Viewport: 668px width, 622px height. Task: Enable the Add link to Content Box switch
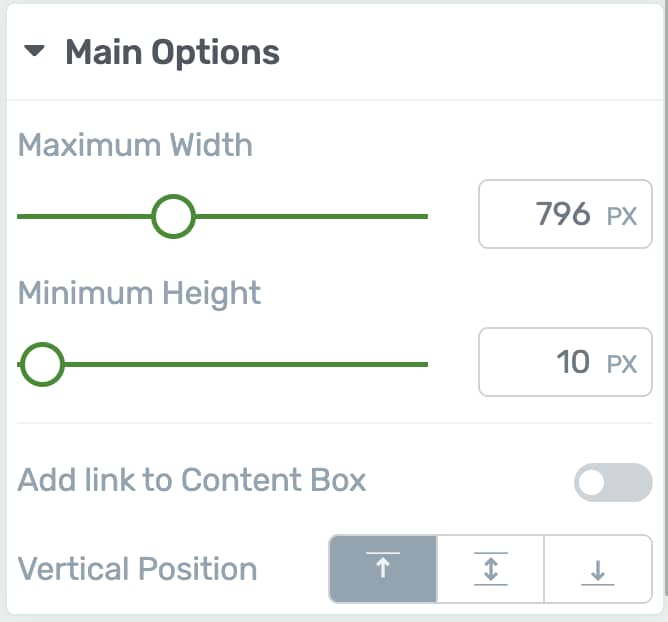613,482
